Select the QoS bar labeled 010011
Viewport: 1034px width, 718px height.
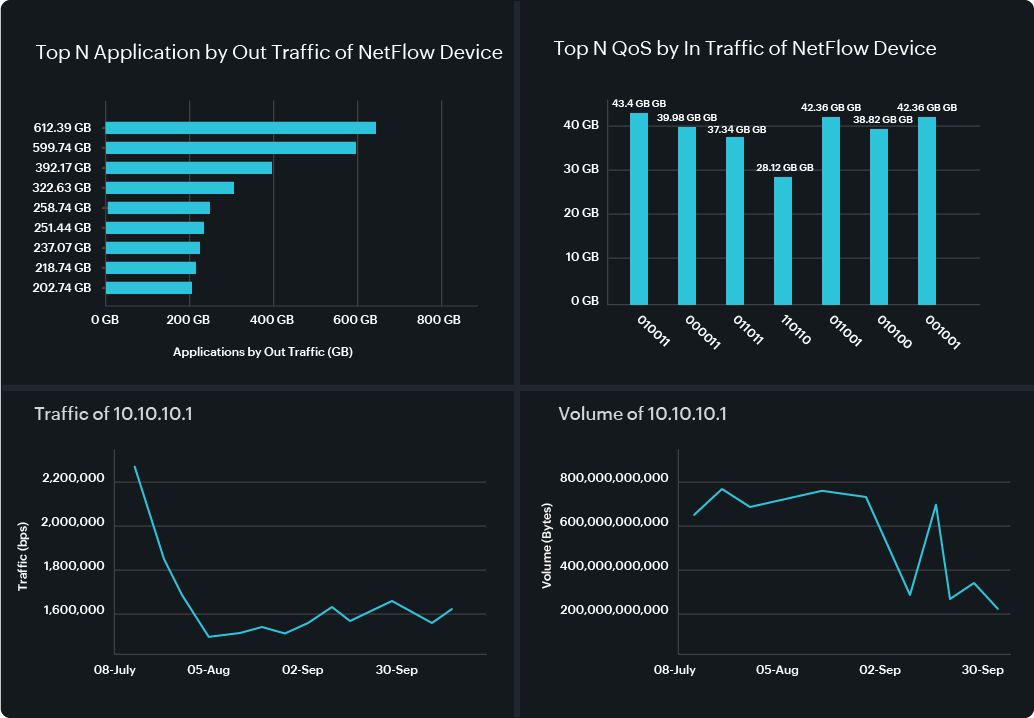(638, 208)
